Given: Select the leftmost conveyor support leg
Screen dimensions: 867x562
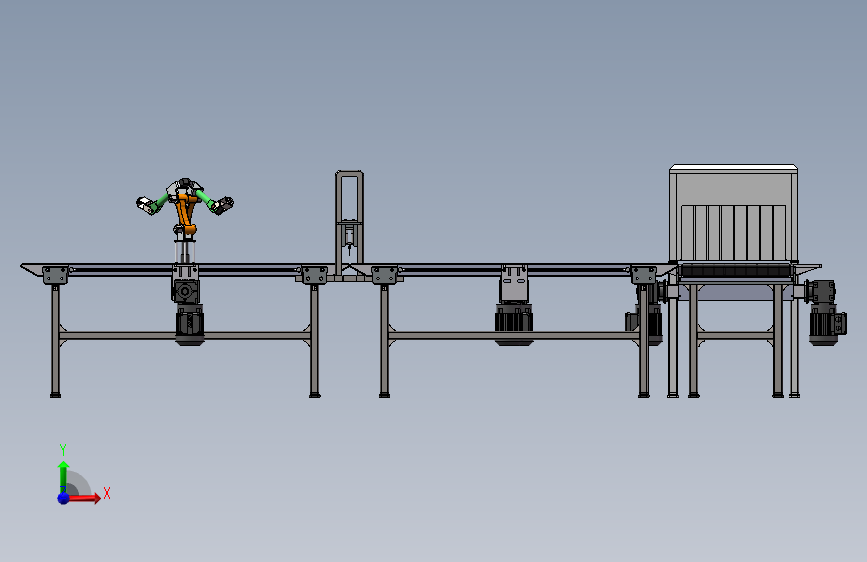Looking at the screenshot, I should [x=55, y=340].
